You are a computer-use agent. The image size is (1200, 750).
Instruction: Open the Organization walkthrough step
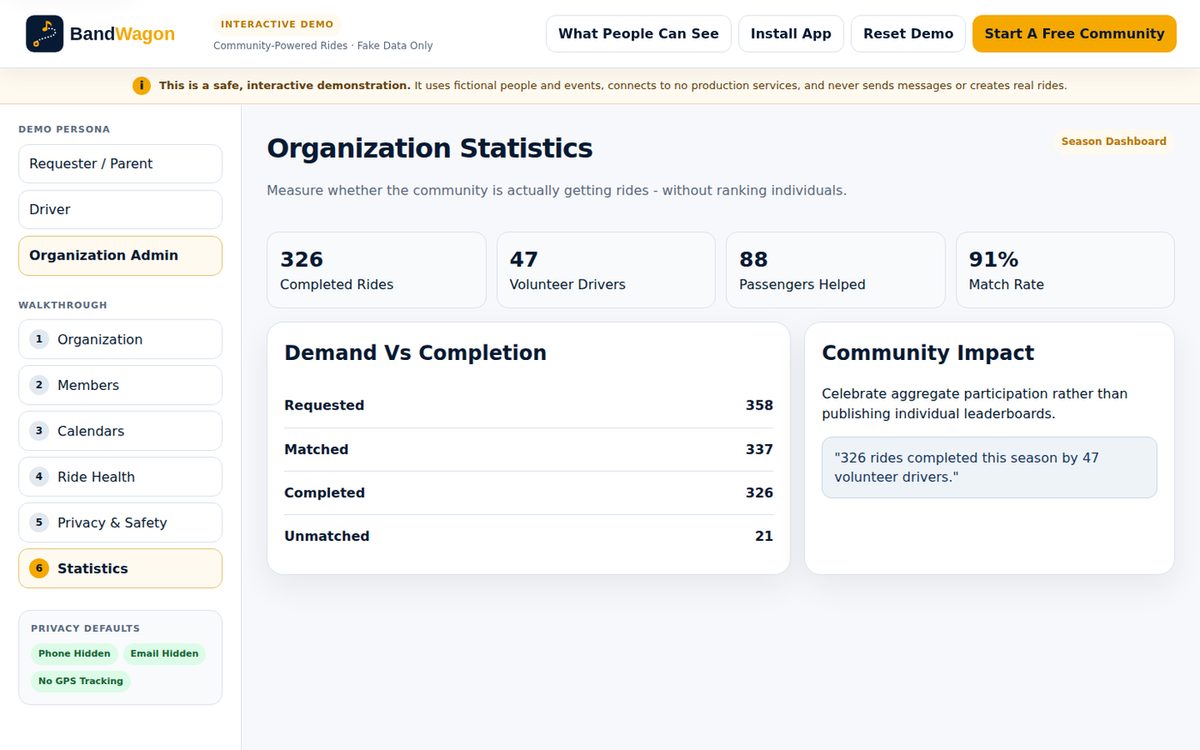120,339
